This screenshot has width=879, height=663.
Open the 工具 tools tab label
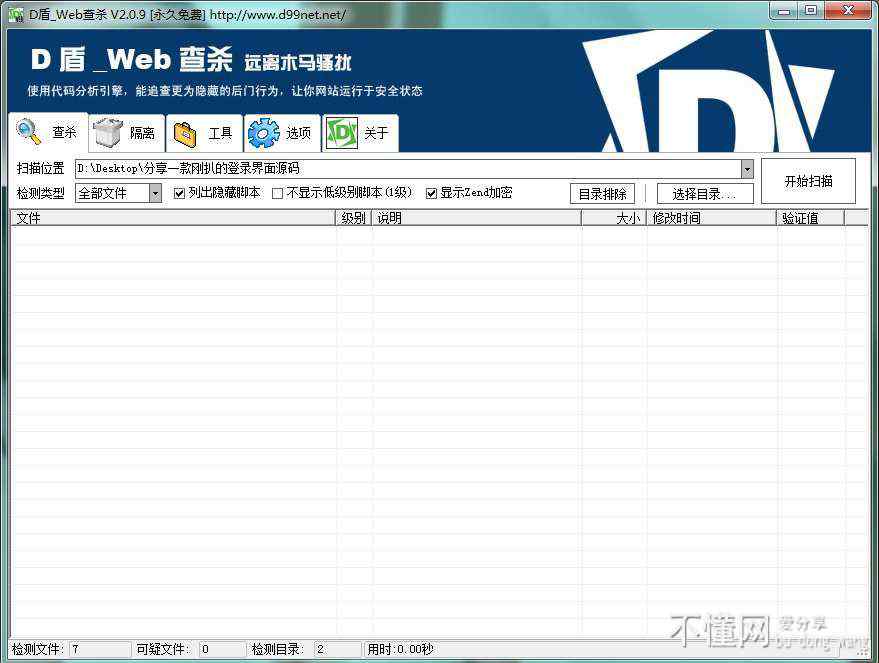(x=220, y=133)
